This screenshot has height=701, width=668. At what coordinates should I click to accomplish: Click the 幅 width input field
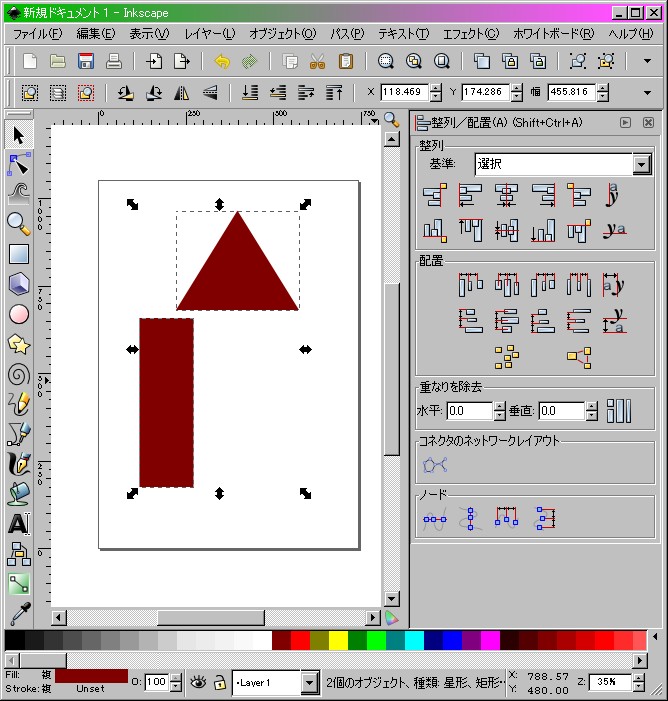tap(571, 93)
